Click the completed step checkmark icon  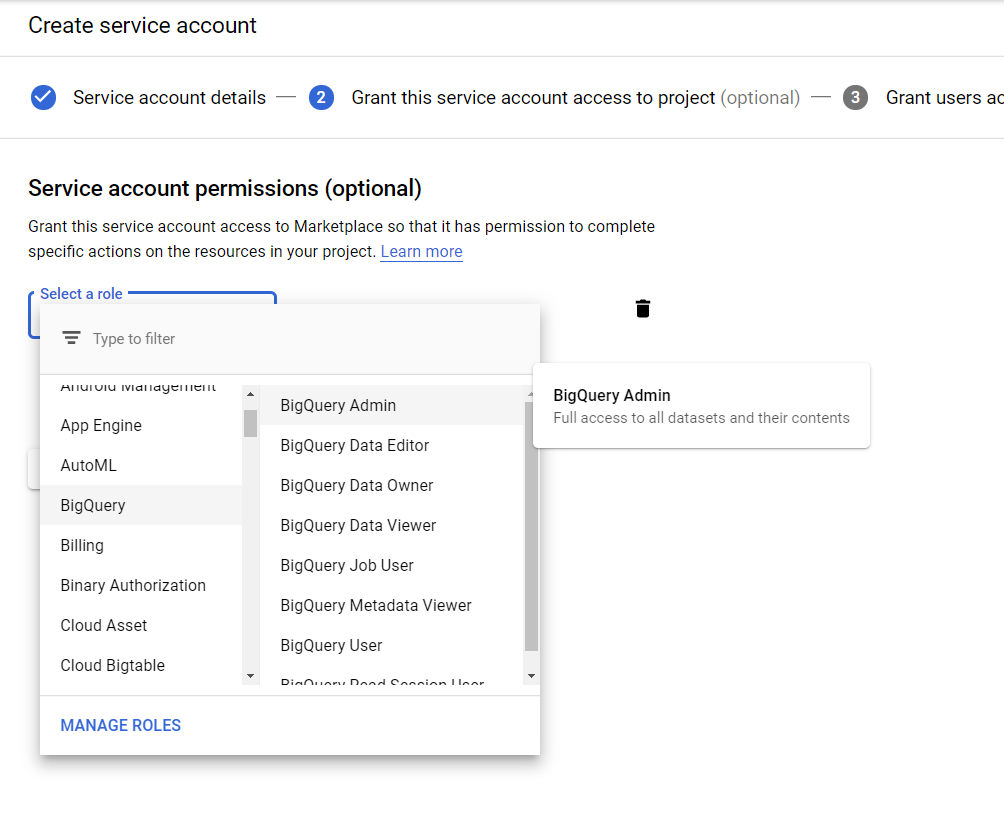pos(43,98)
